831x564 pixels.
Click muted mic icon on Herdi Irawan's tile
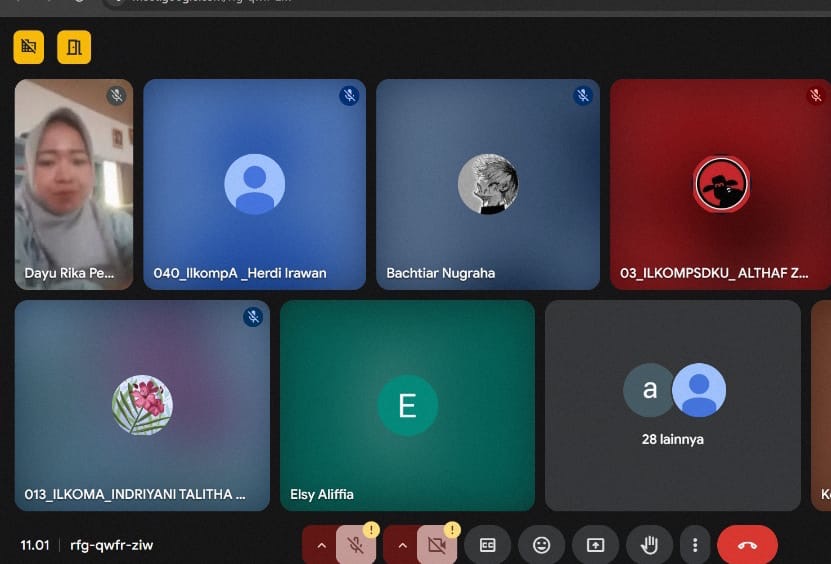349,96
